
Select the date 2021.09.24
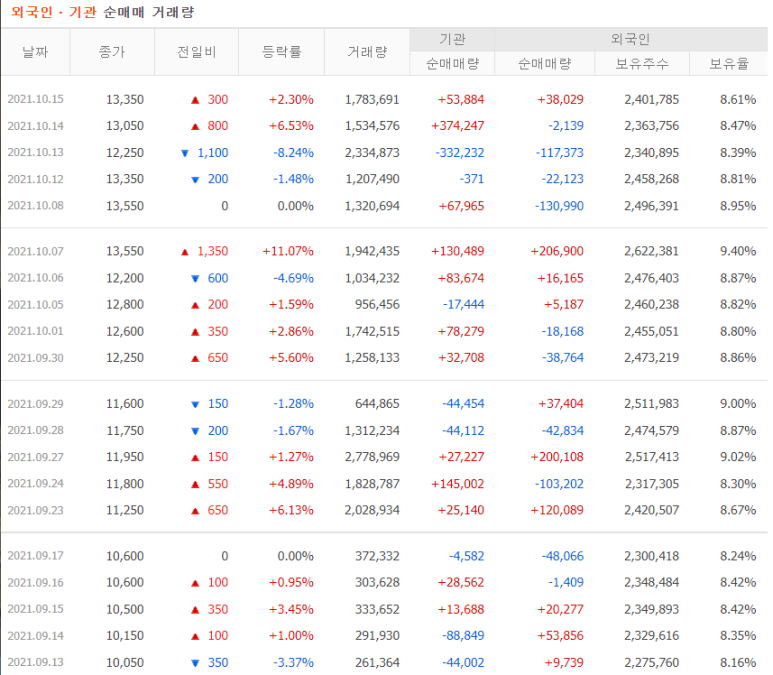click(35, 484)
